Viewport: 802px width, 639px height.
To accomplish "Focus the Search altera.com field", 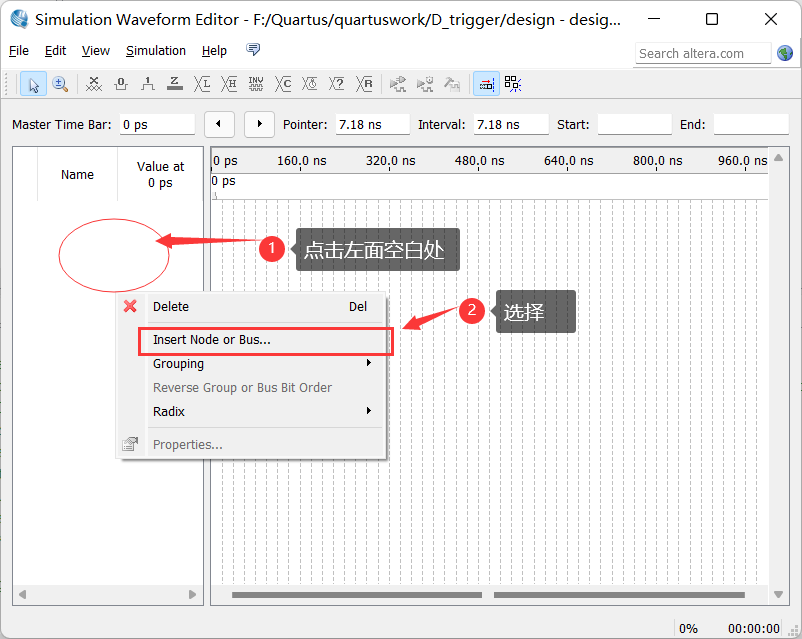I will coord(703,53).
